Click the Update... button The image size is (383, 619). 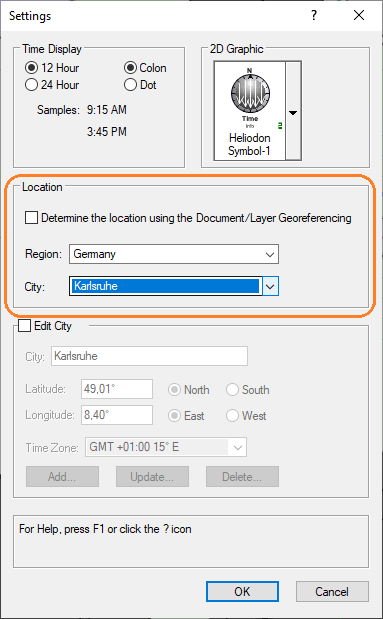152,476
